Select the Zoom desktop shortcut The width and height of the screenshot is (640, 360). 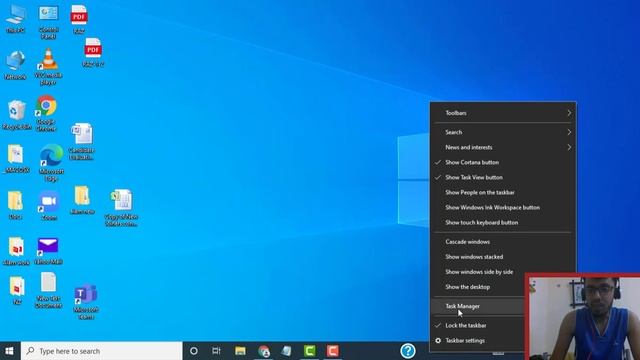click(x=49, y=206)
